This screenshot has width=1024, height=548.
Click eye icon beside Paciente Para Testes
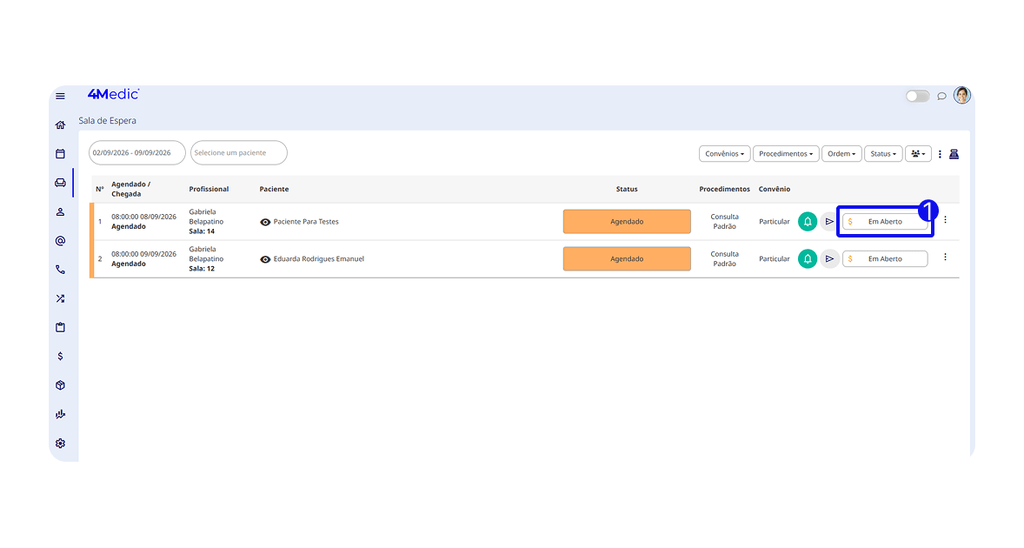(x=265, y=222)
